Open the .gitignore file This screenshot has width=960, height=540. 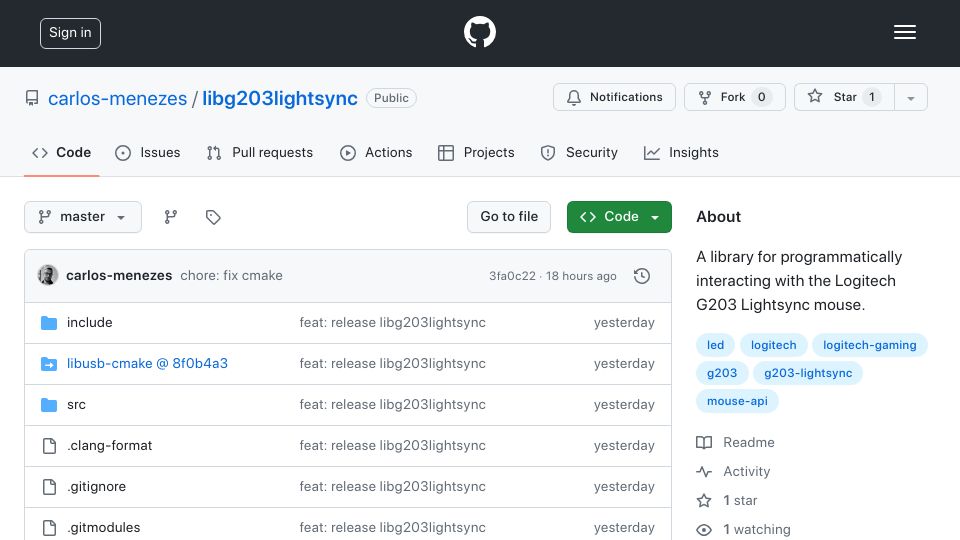[97, 487]
